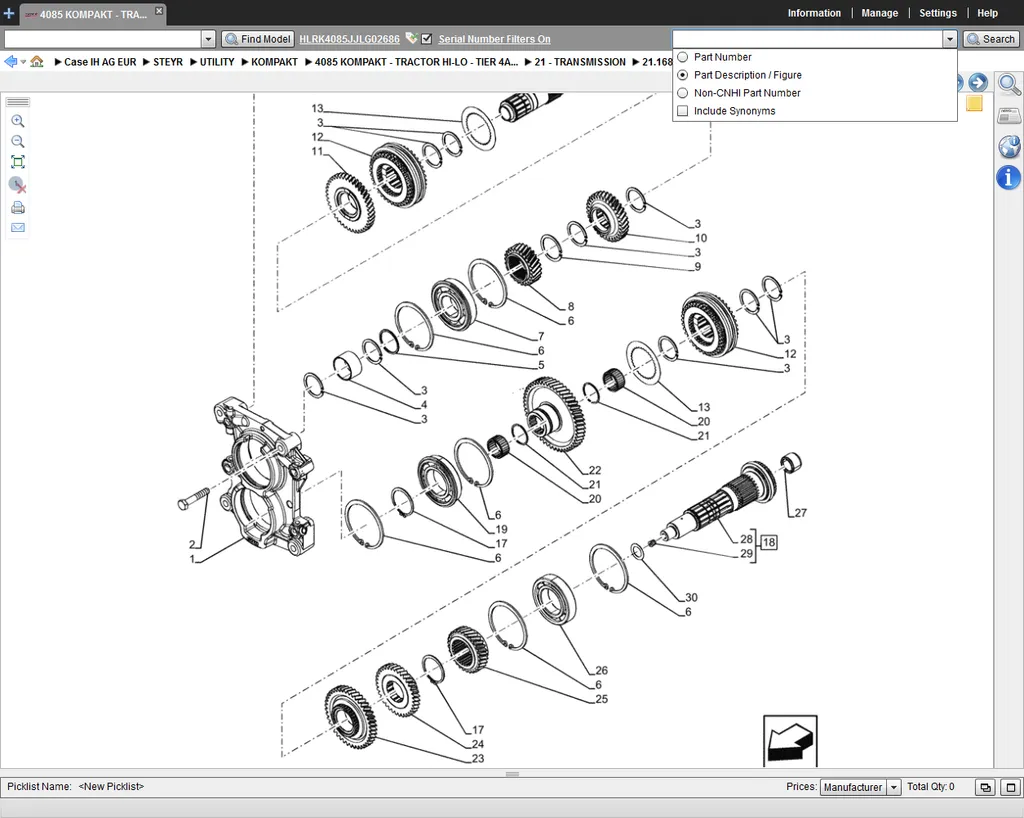Click the figure orientation arrow thumbnail
Image resolution: width=1024 pixels, height=818 pixels.
(x=790, y=741)
